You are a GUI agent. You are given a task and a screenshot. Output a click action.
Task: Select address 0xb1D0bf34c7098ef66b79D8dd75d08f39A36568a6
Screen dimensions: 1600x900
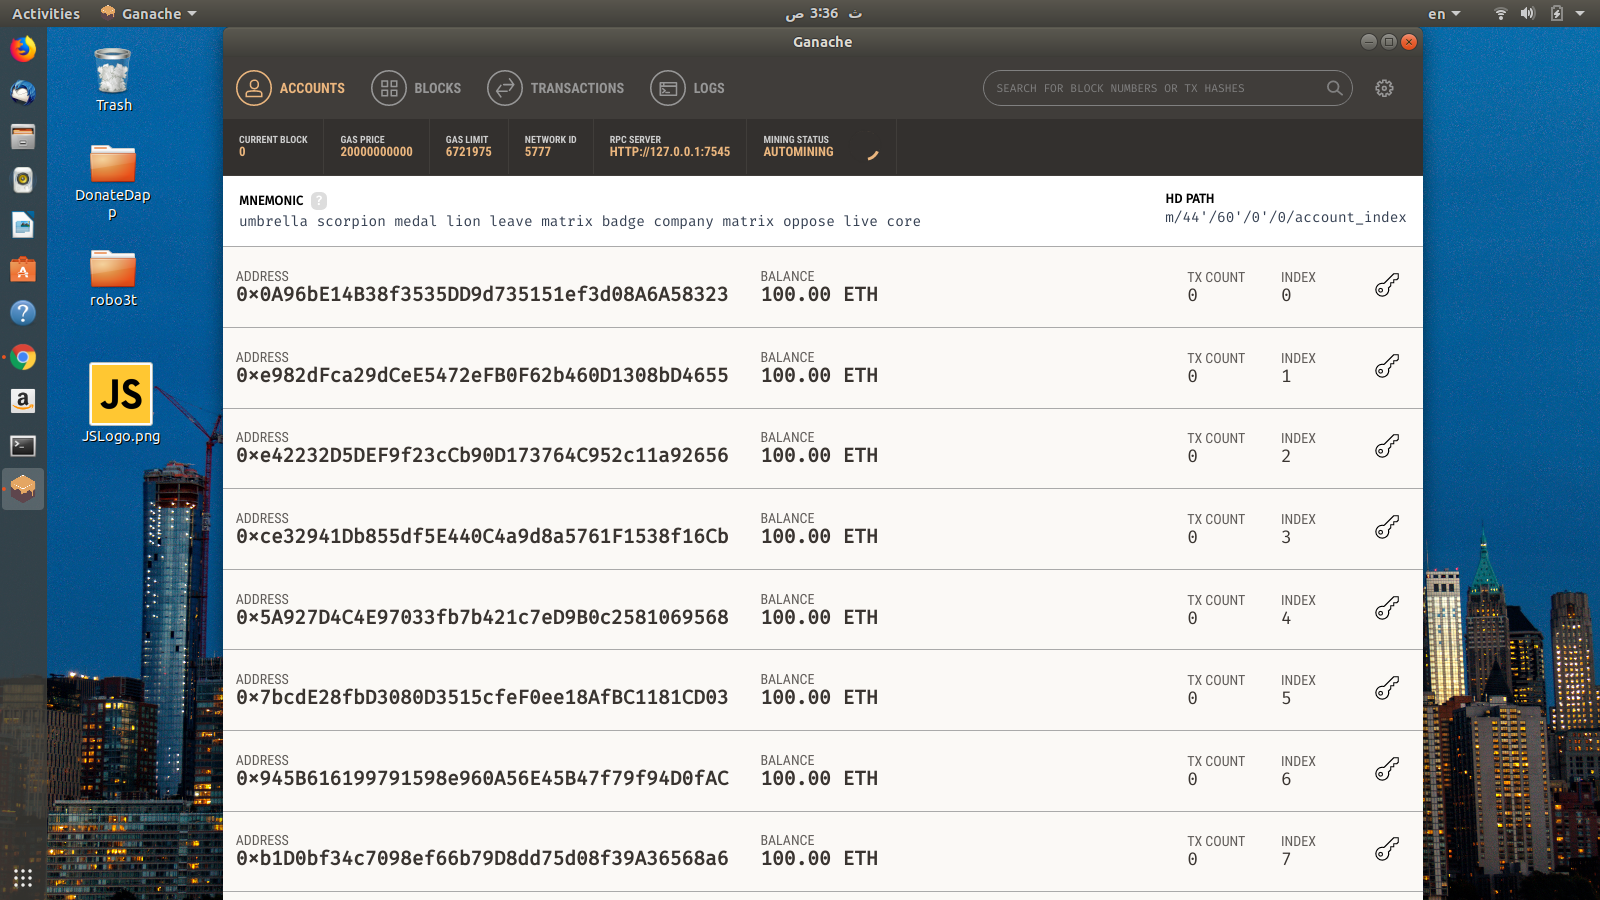[482, 858]
